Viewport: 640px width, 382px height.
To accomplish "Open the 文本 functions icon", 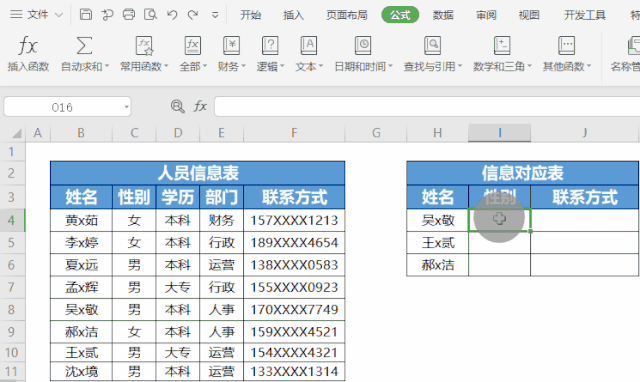I will click(x=309, y=45).
